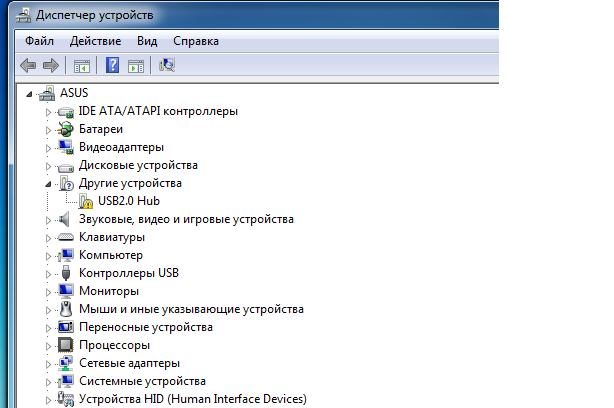
Task: Expand the Клавиатуры node
Action: [48, 238]
